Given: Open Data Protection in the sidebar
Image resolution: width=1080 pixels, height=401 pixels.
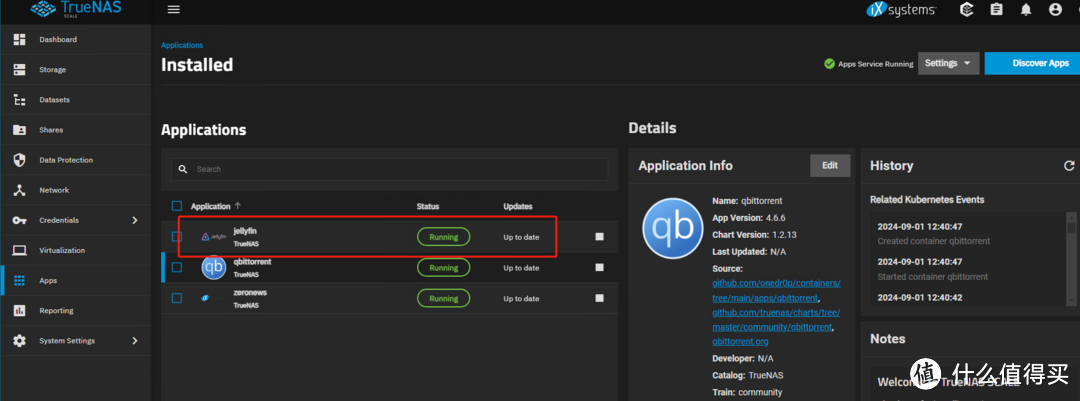Looking at the screenshot, I should (65, 160).
